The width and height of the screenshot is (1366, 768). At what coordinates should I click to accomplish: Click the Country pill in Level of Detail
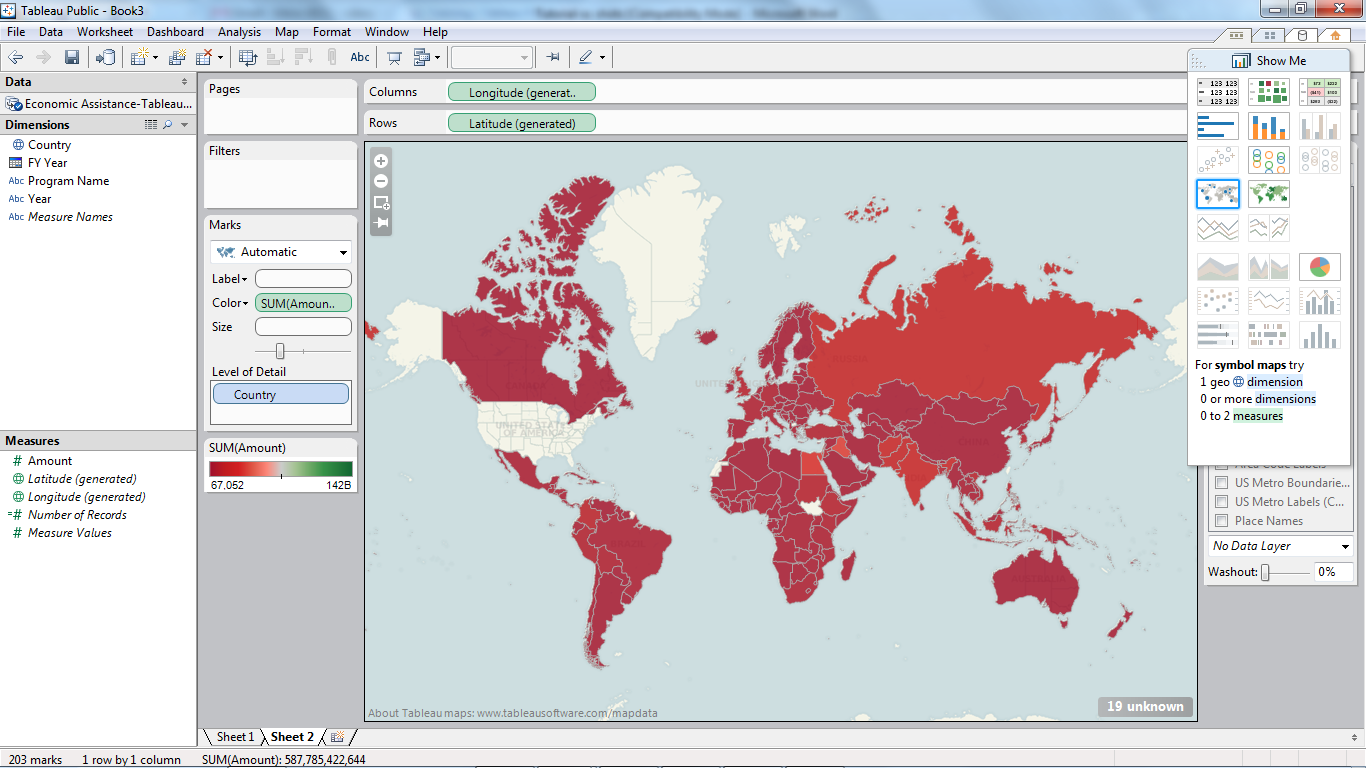281,394
